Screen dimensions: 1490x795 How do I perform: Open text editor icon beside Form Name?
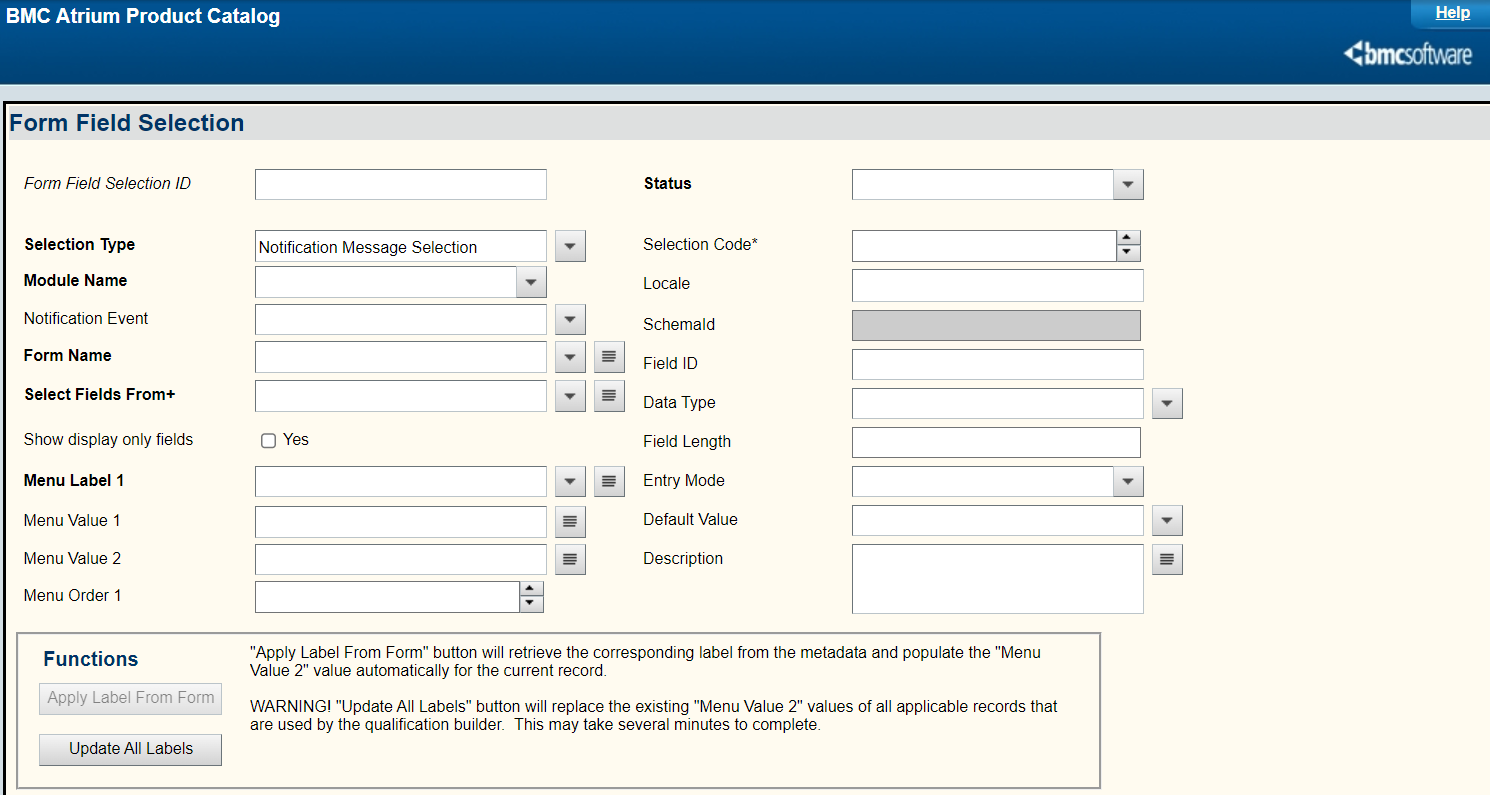[609, 357]
